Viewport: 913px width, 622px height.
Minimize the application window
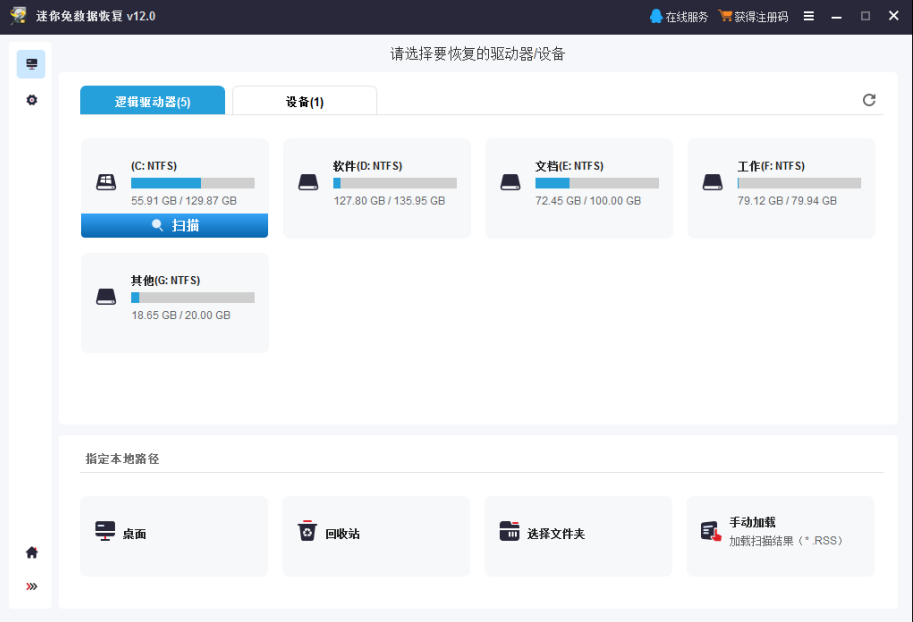(837, 16)
